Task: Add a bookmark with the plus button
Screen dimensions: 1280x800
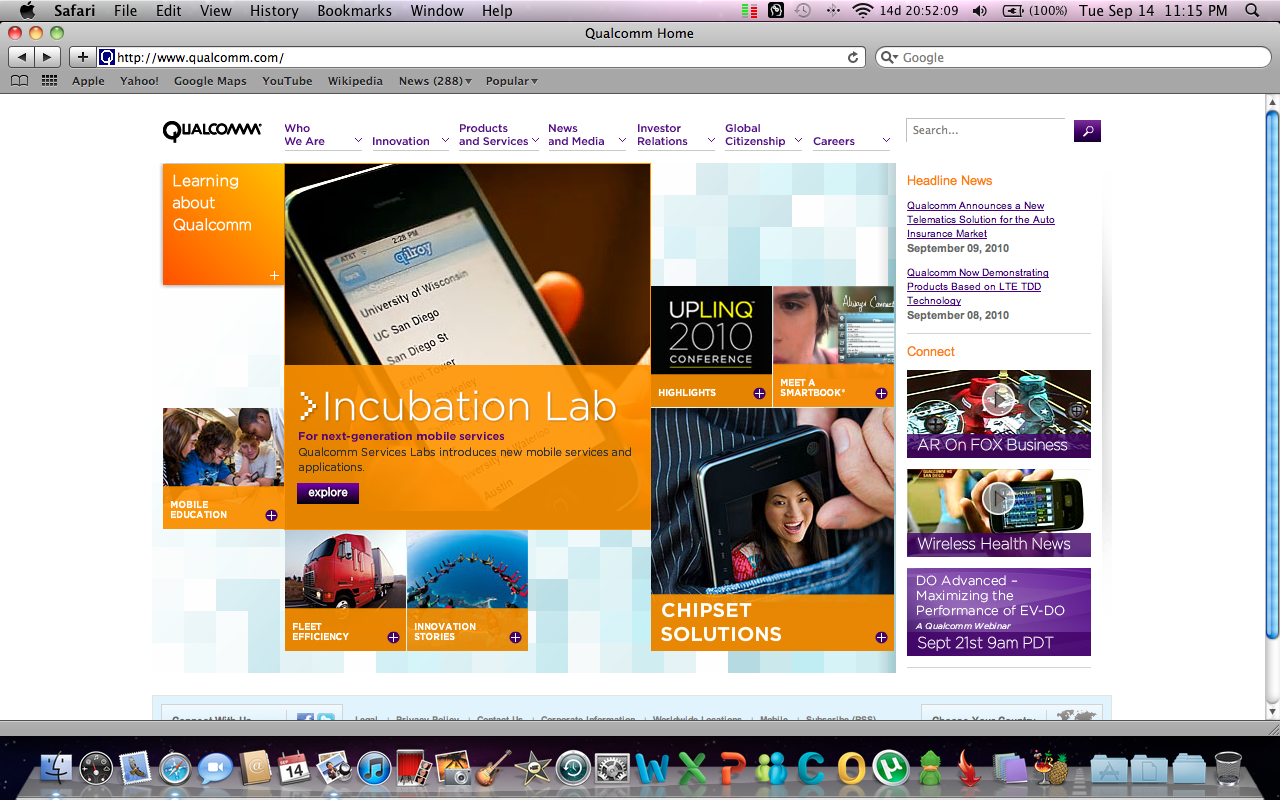Action: click(x=82, y=57)
